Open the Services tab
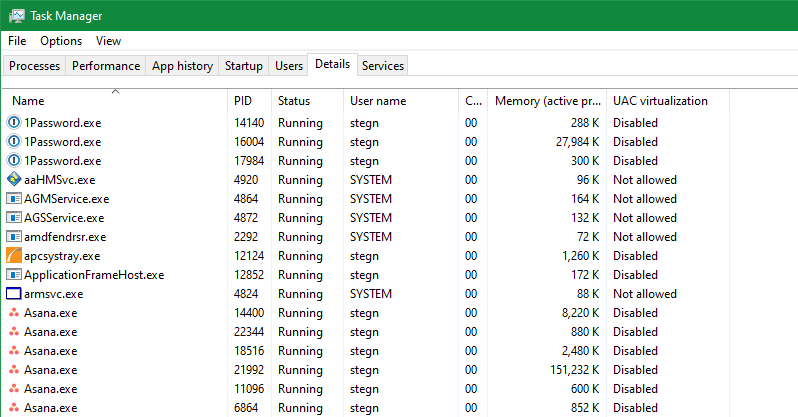Screen dimensions: 798x417 pos(383,66)
